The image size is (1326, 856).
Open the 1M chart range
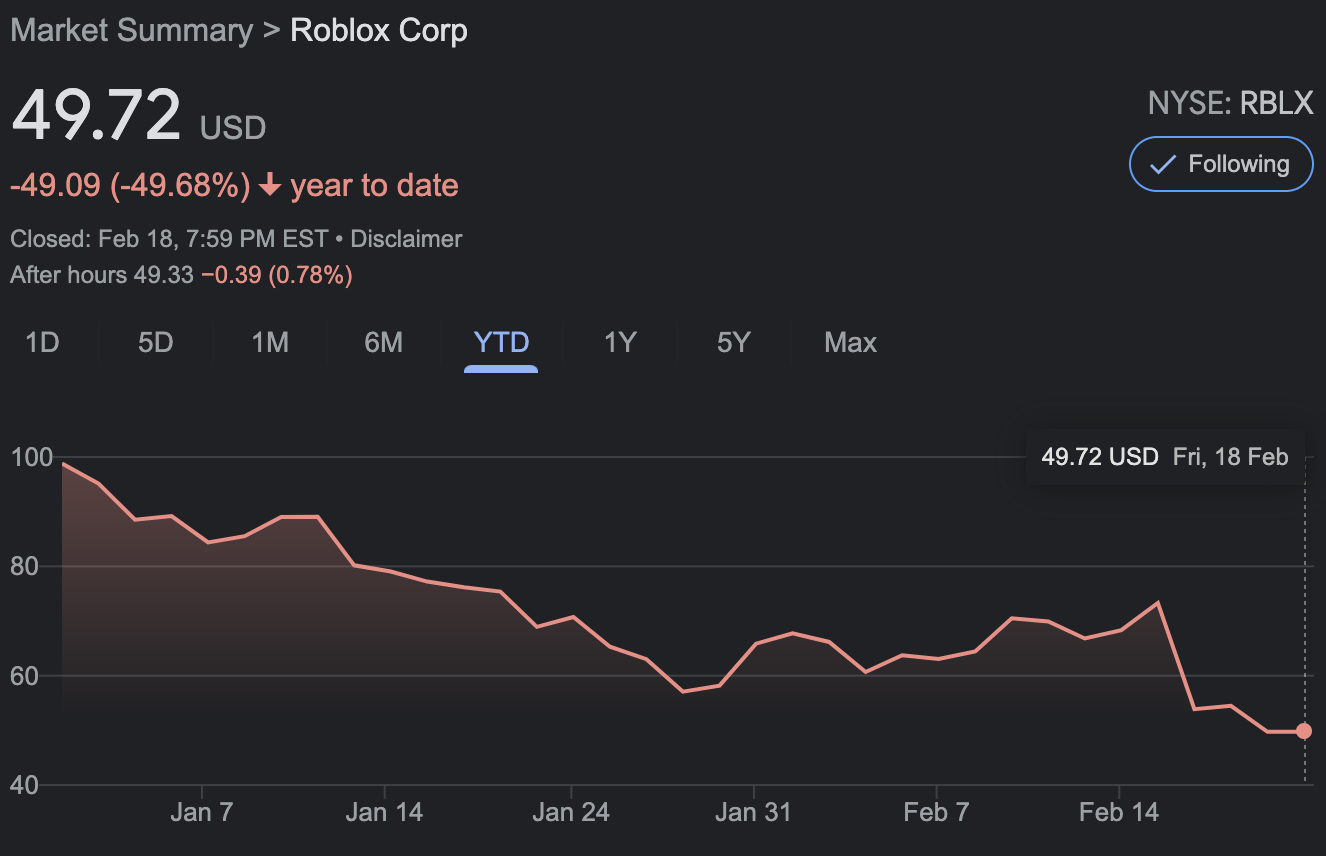click(270, 343)
